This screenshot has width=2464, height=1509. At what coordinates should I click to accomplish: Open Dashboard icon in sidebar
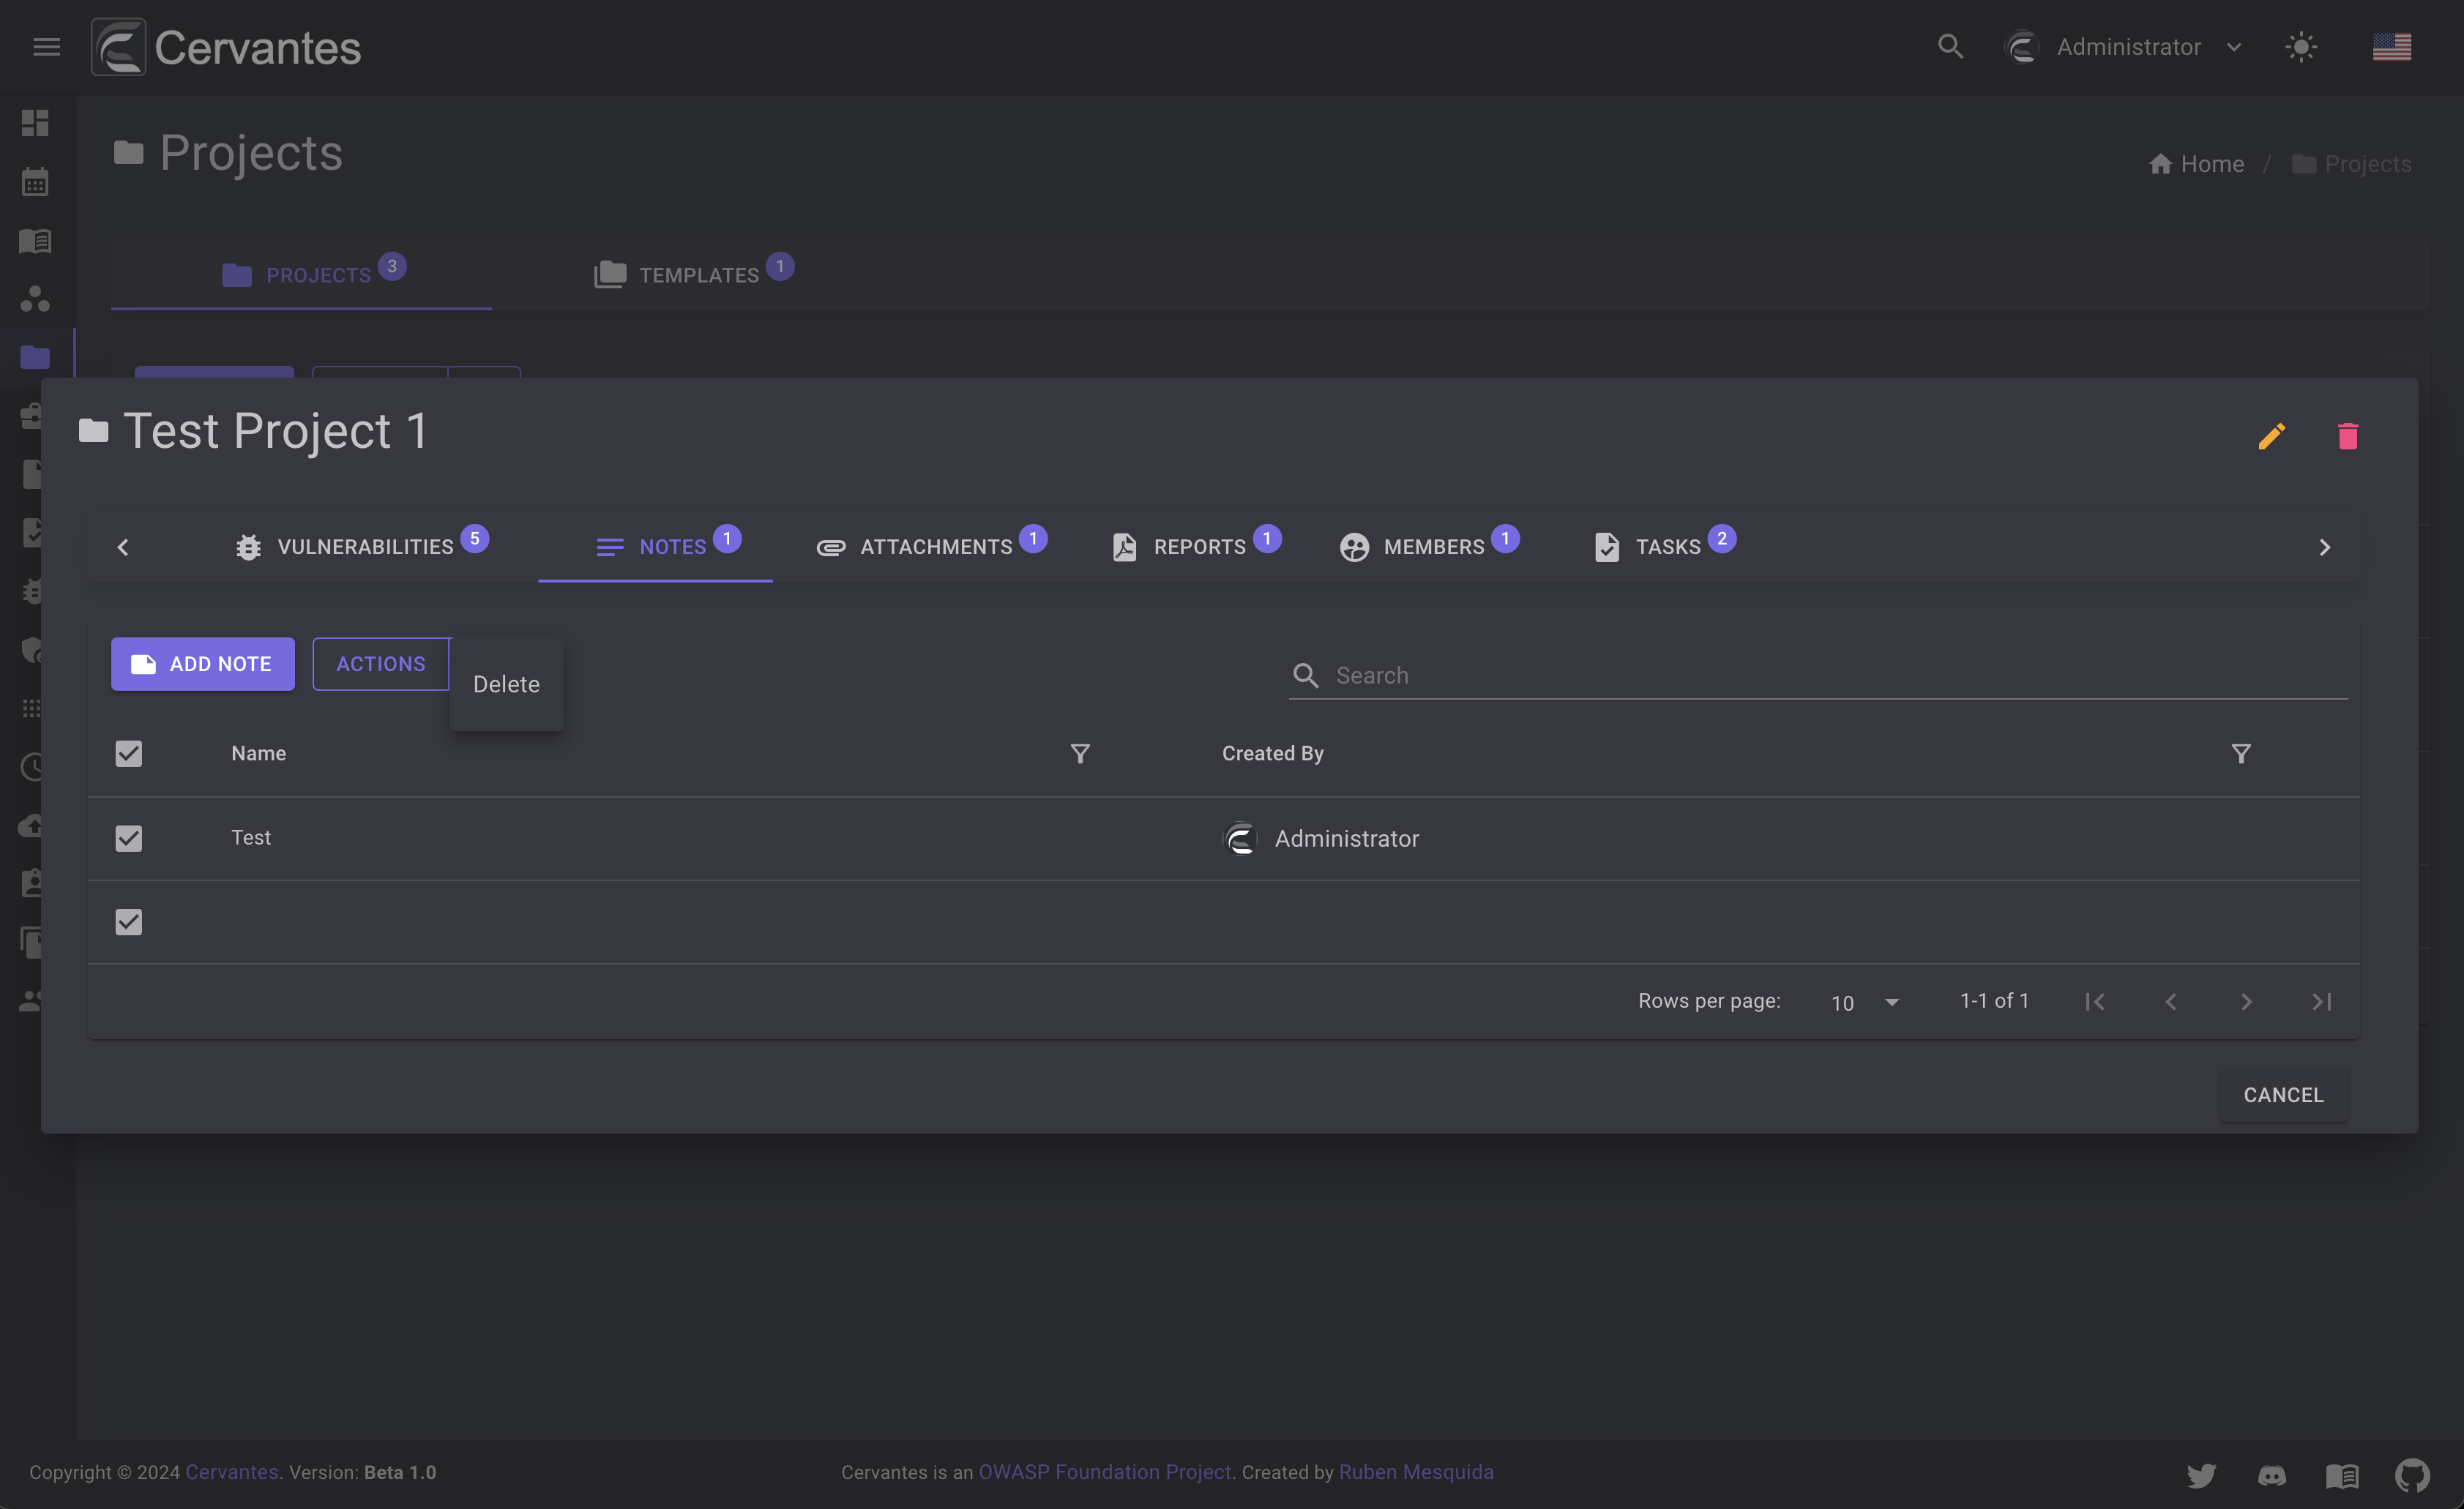tap(35, 123)
